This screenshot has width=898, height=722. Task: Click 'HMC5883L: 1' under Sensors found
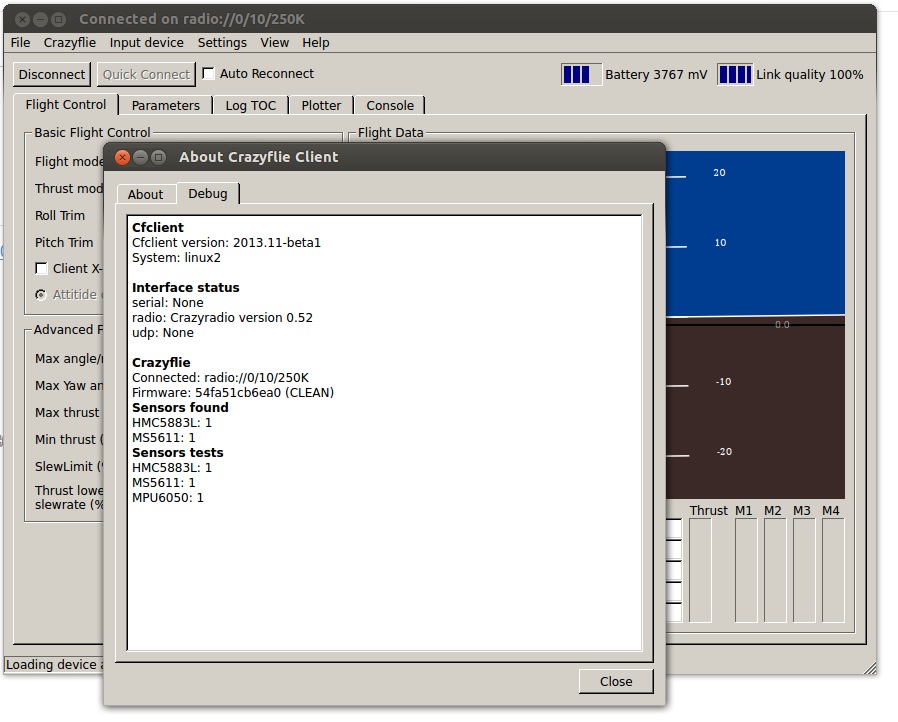tap(172, 423)
